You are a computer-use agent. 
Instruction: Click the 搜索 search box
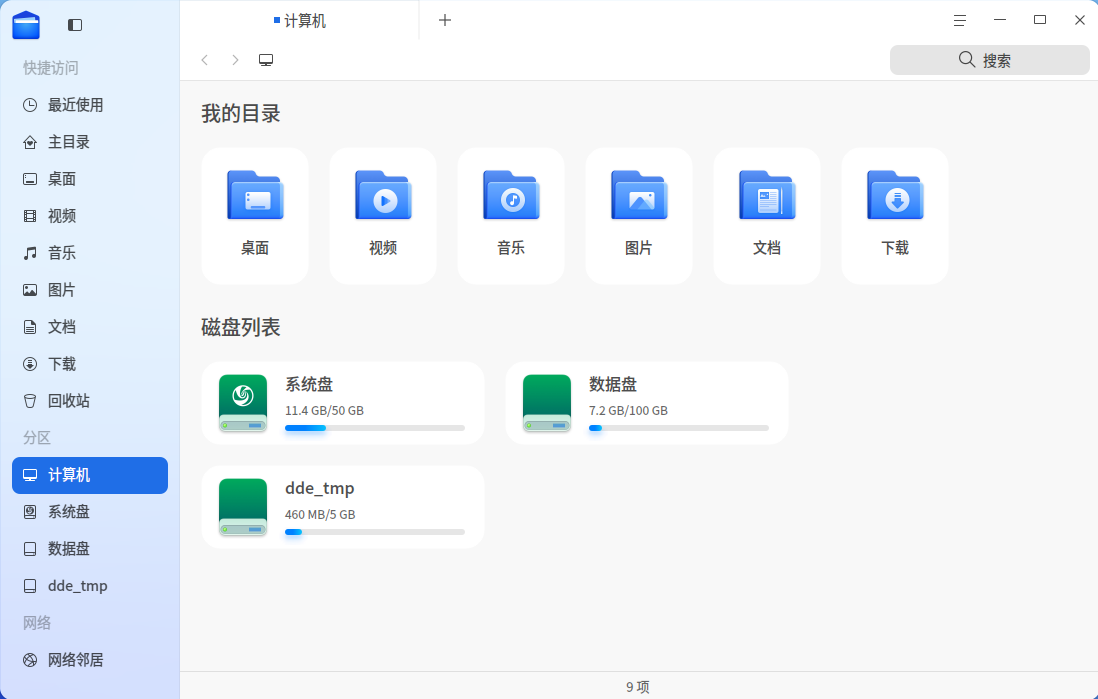pos(989,60)
